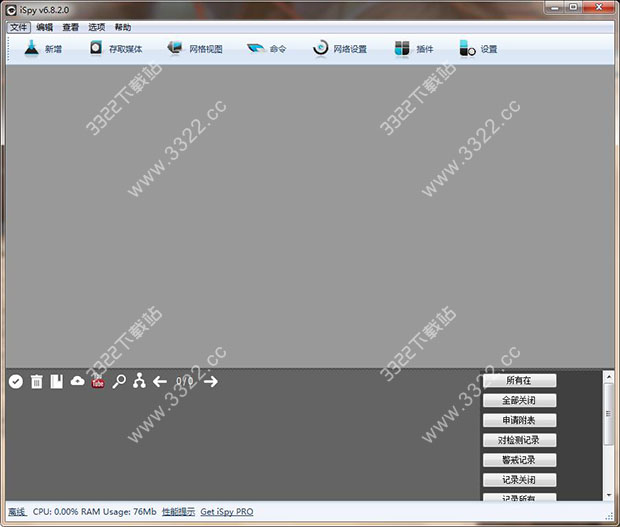This screenshot has height=527, width=620.
Task: Click the CPU and RAM usage status text
Action: click(95, 512)
